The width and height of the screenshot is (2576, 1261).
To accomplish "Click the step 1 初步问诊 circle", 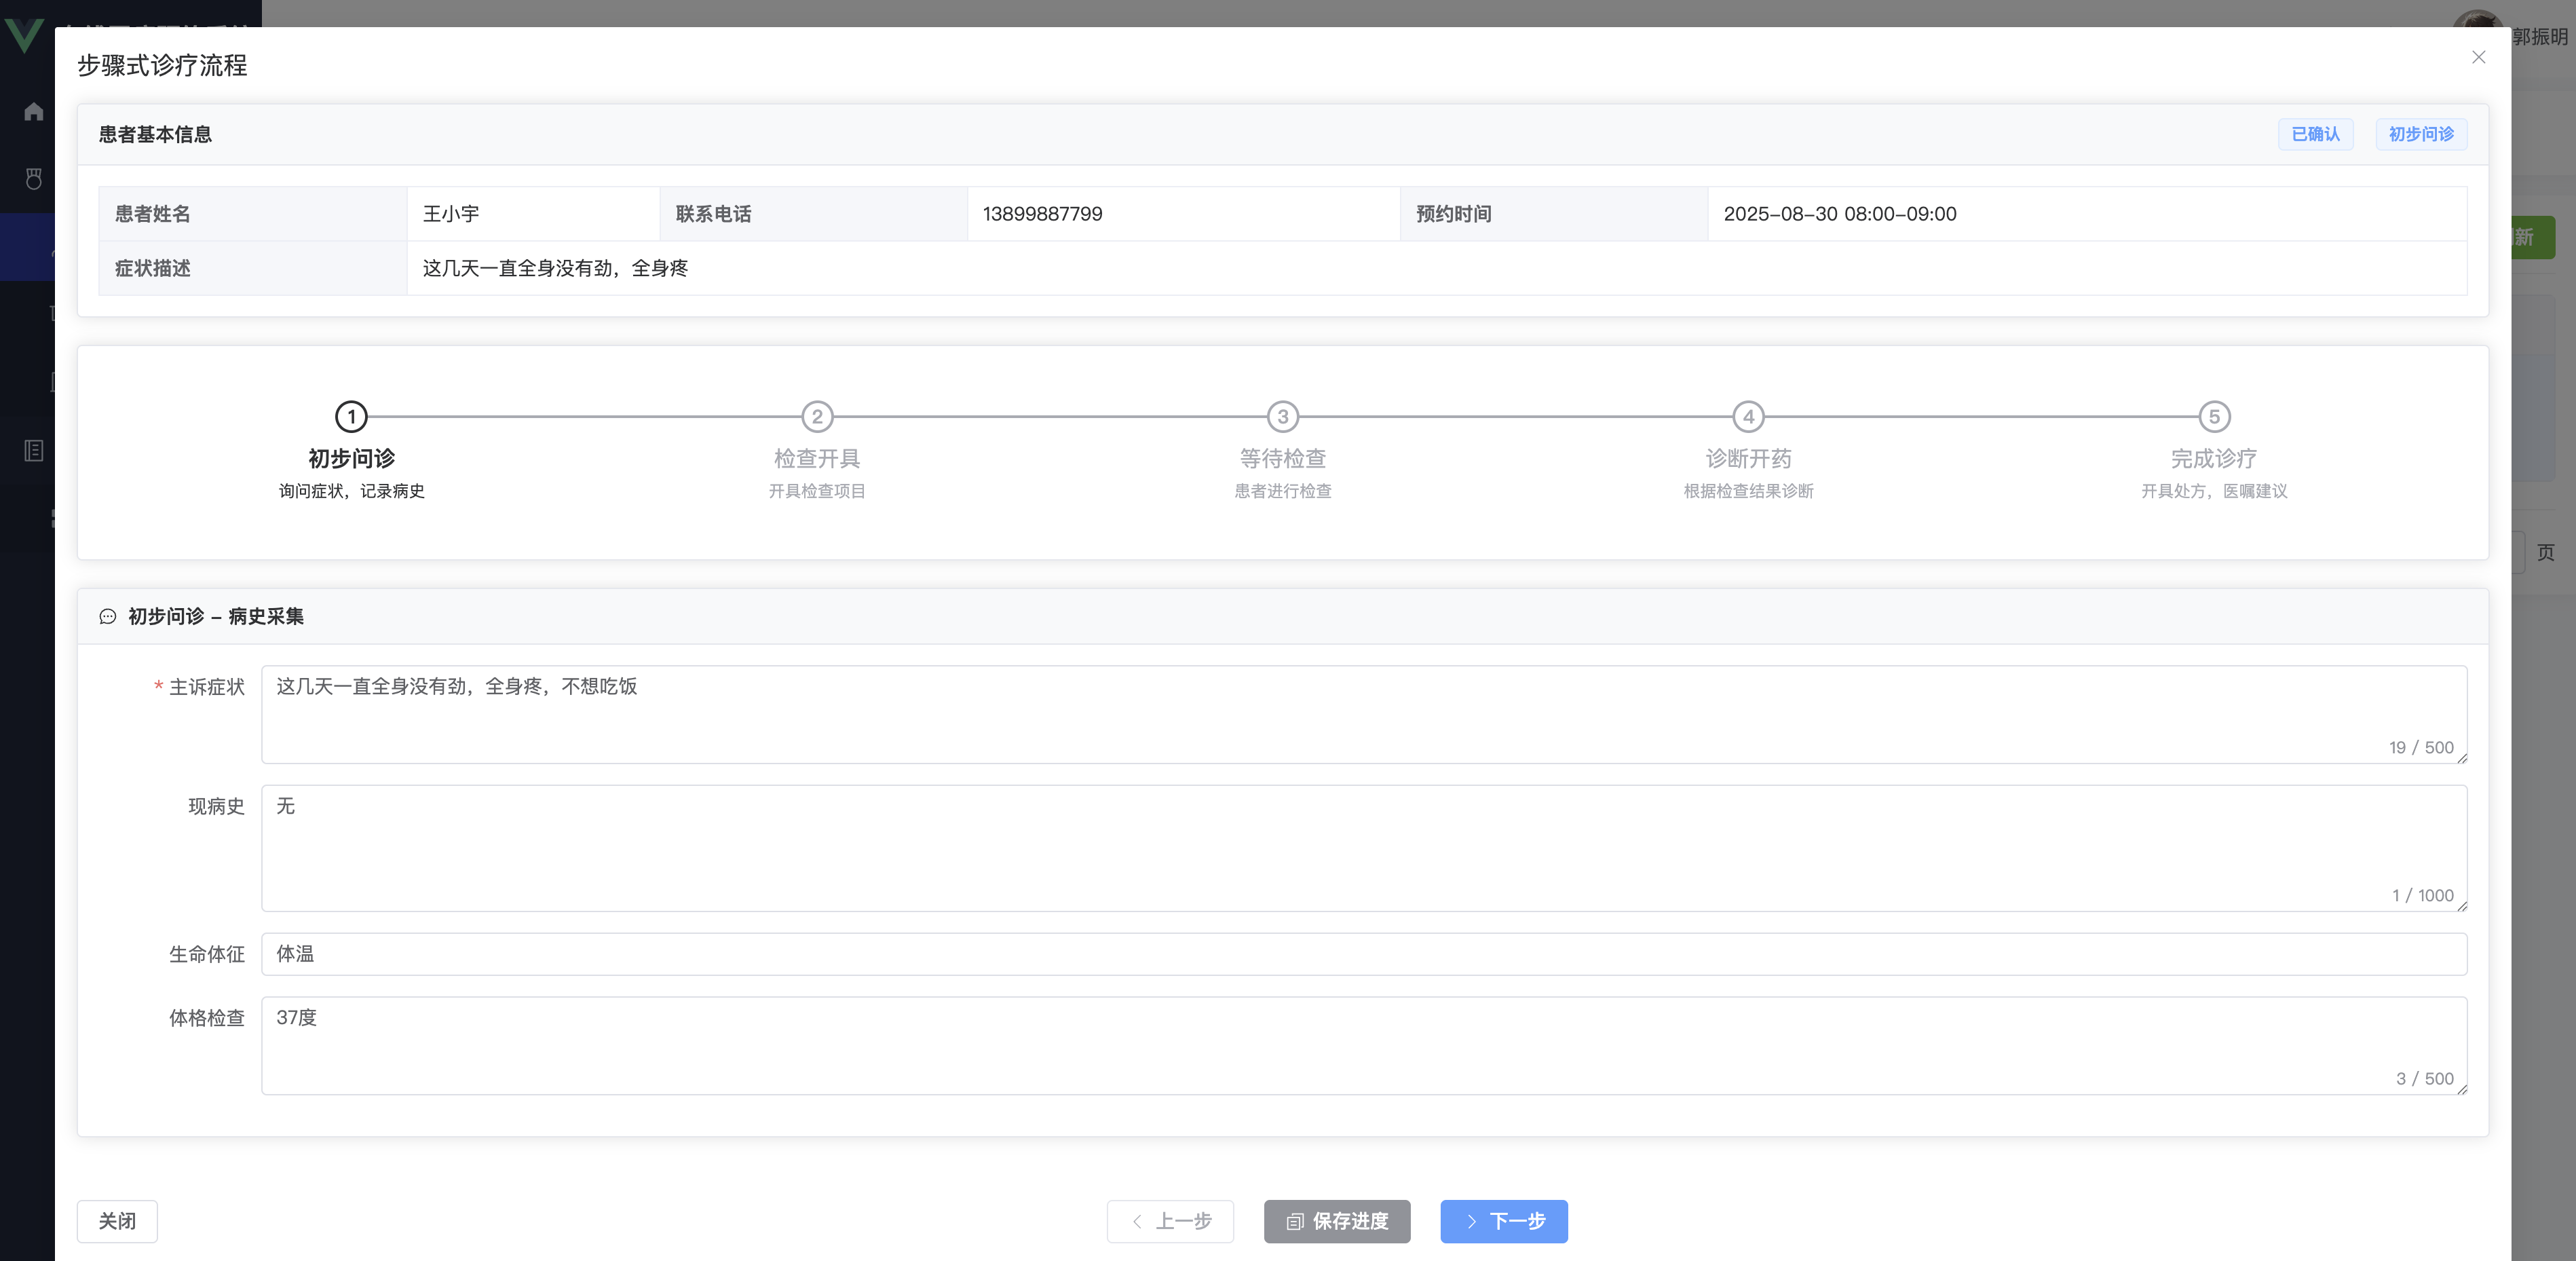I will 351,416.
